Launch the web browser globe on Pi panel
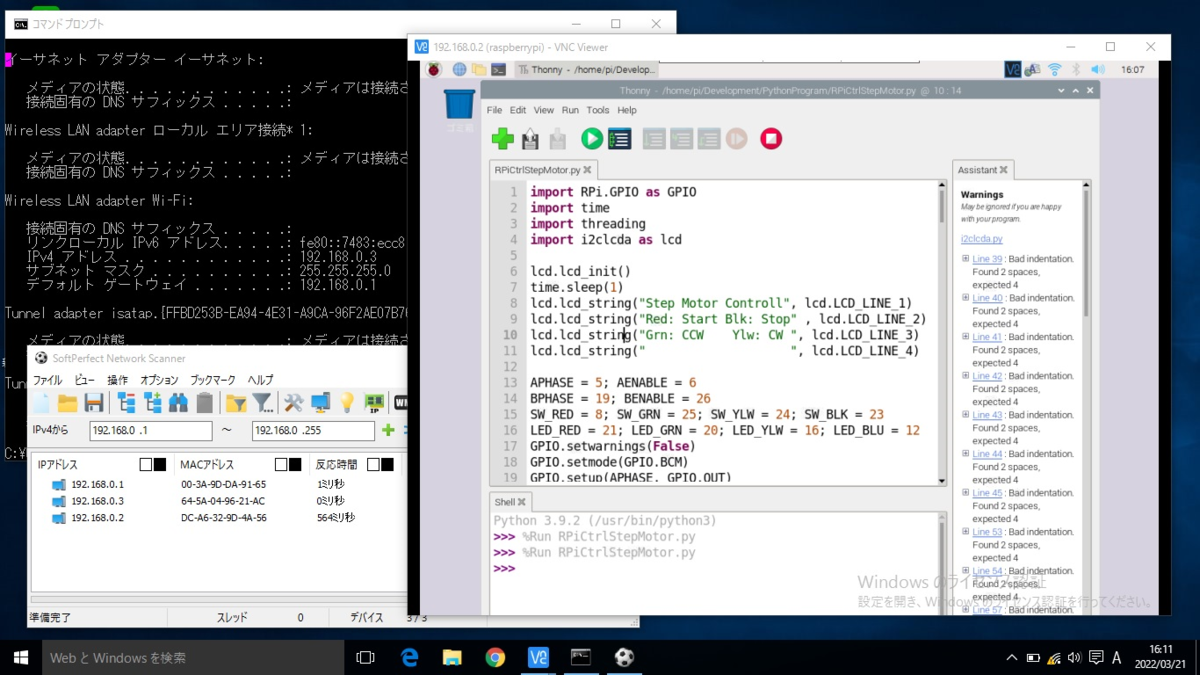 point(459,70)
